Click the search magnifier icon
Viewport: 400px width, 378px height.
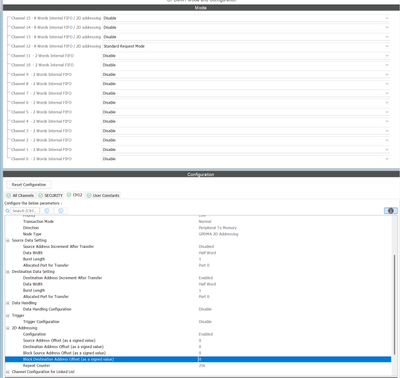click(8, 211)
